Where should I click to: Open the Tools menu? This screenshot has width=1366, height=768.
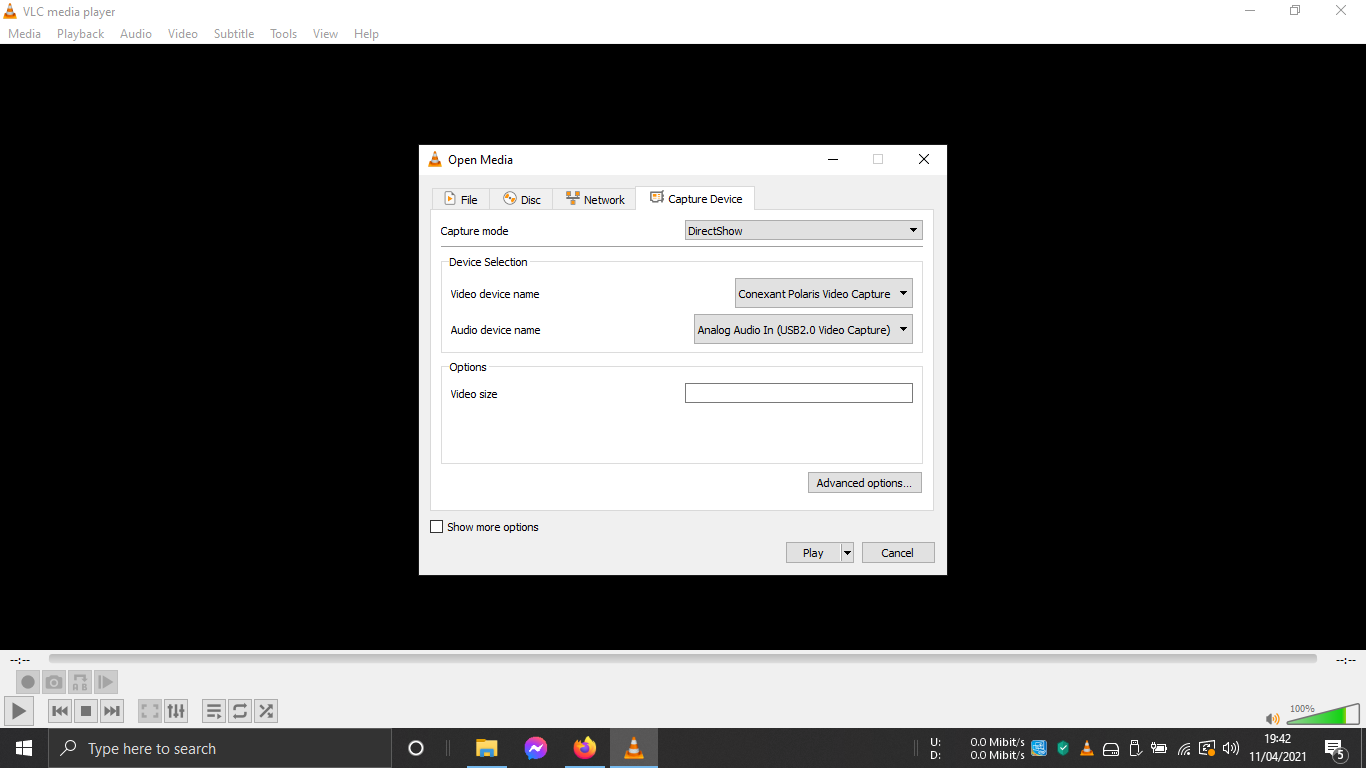pyautogui.click(x=284, y=33)
